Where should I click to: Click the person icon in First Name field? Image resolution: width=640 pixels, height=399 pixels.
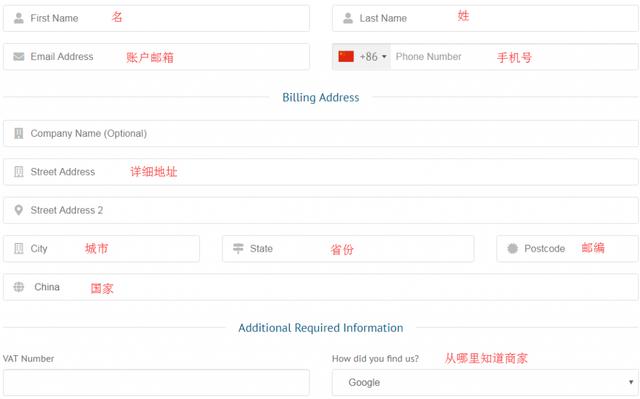(x=19, y=18)
